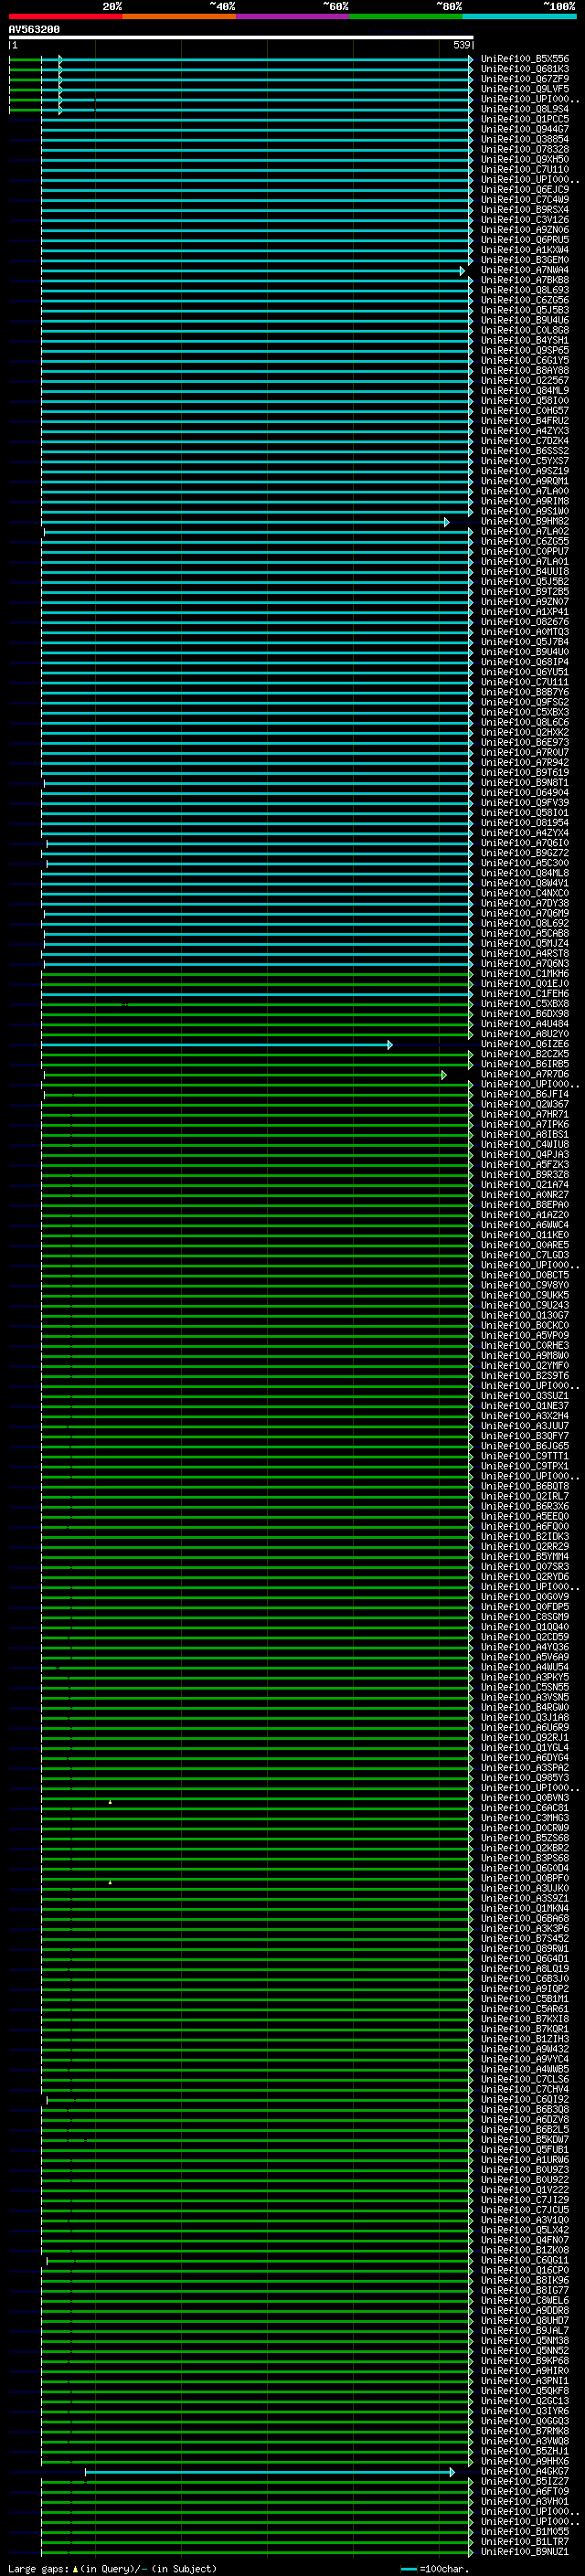Viewport: 585px width, 2576px height.
Task: Click the UniRef100_Q944G7 entry
Action: [x=524, y=129]
